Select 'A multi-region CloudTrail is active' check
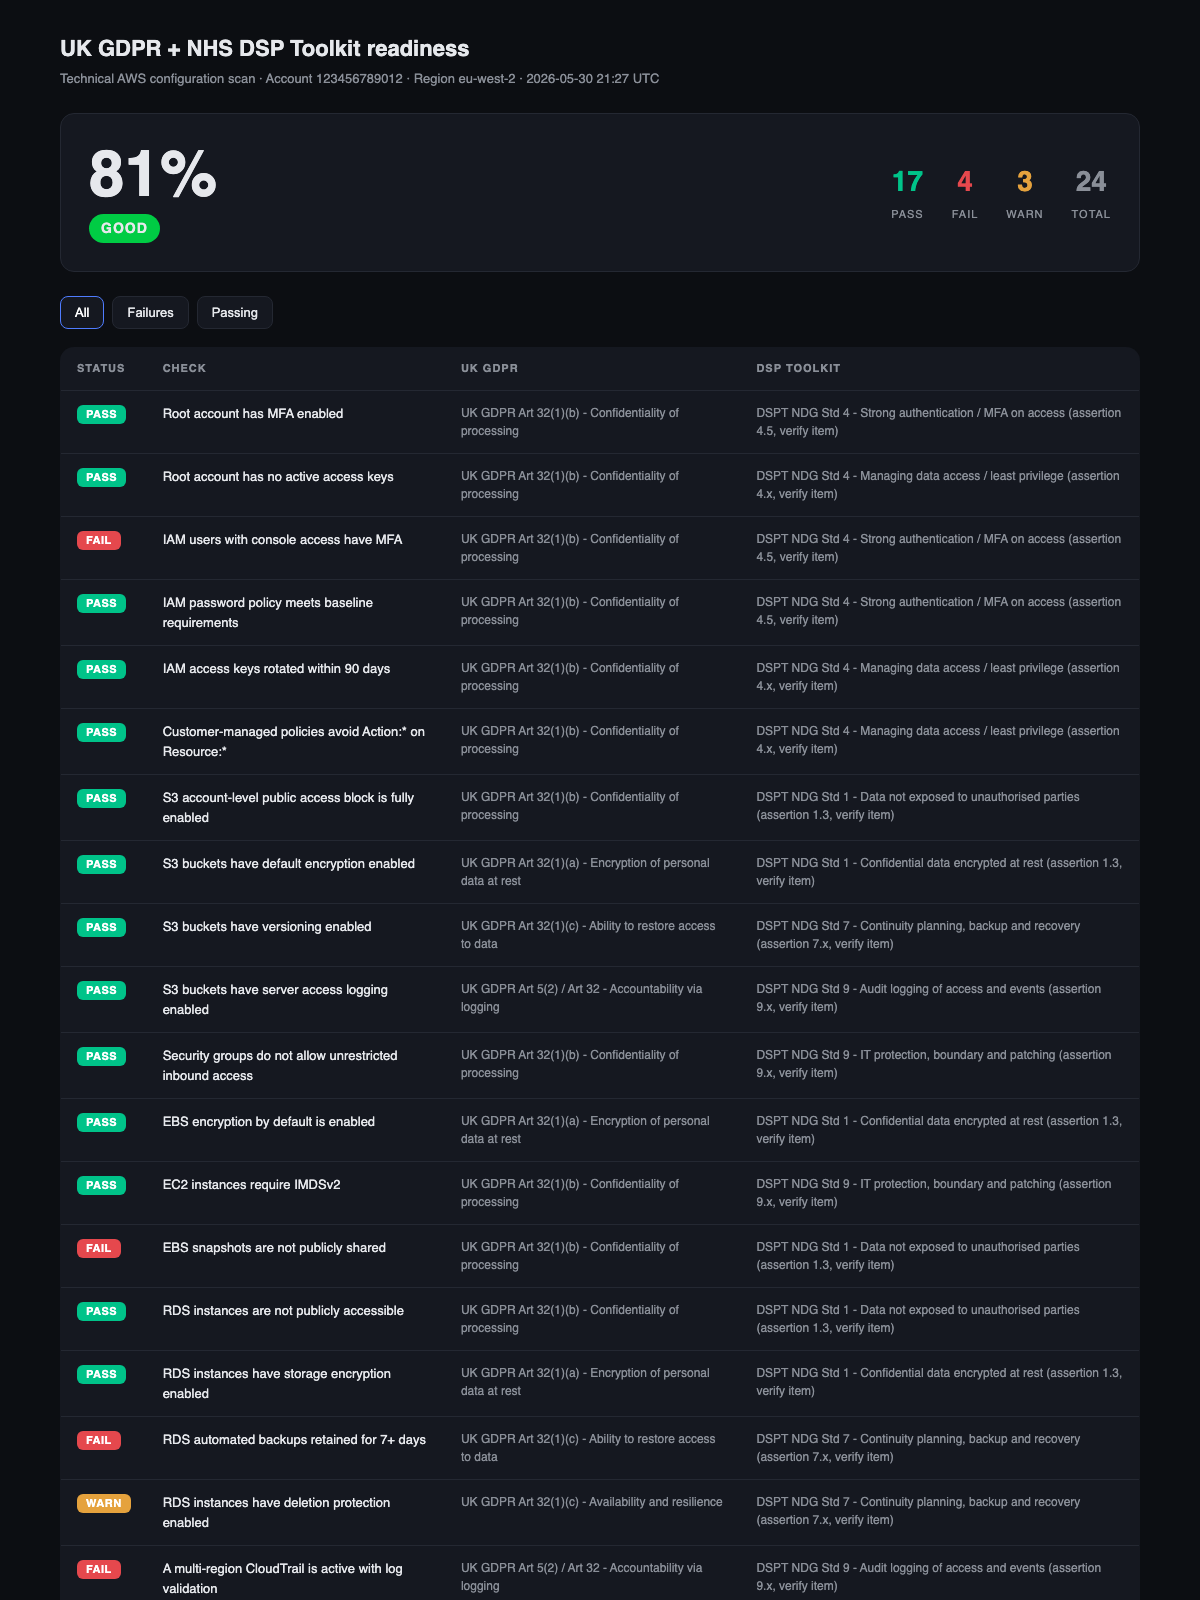The image size is (1200, 1600). (x=283, y=1578)
